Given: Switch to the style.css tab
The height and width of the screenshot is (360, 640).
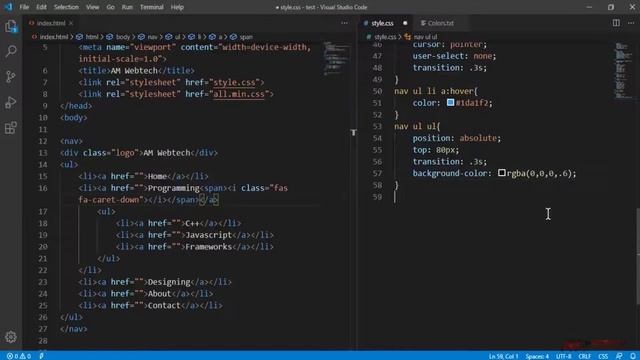Looking at the screenshot, I should [x=382, y=23].
